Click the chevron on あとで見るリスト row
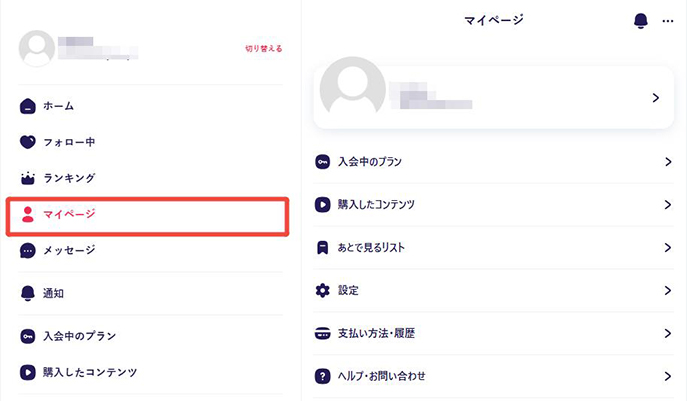Viewport: 687px width, 401px height. [668, 248]
